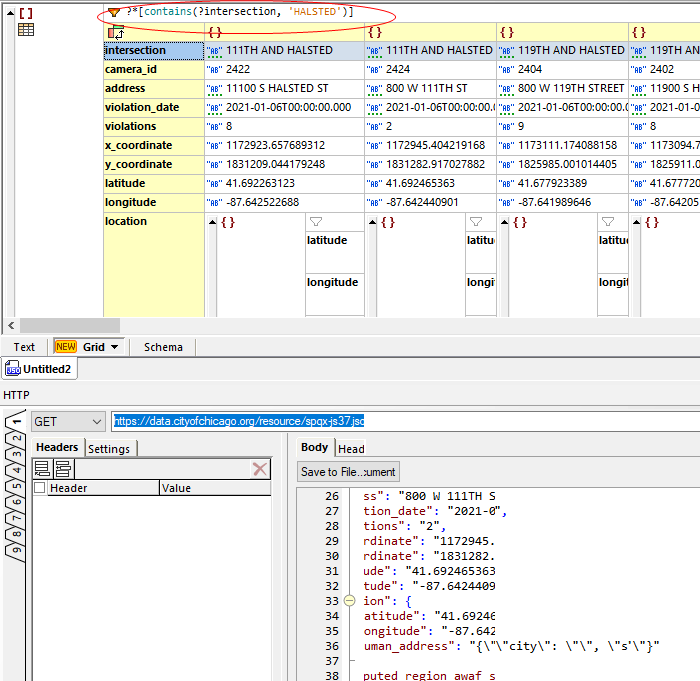Viewport: 700px width, 681px height.
Task: Click the red X delete header icon
Action: coord(259,468)
